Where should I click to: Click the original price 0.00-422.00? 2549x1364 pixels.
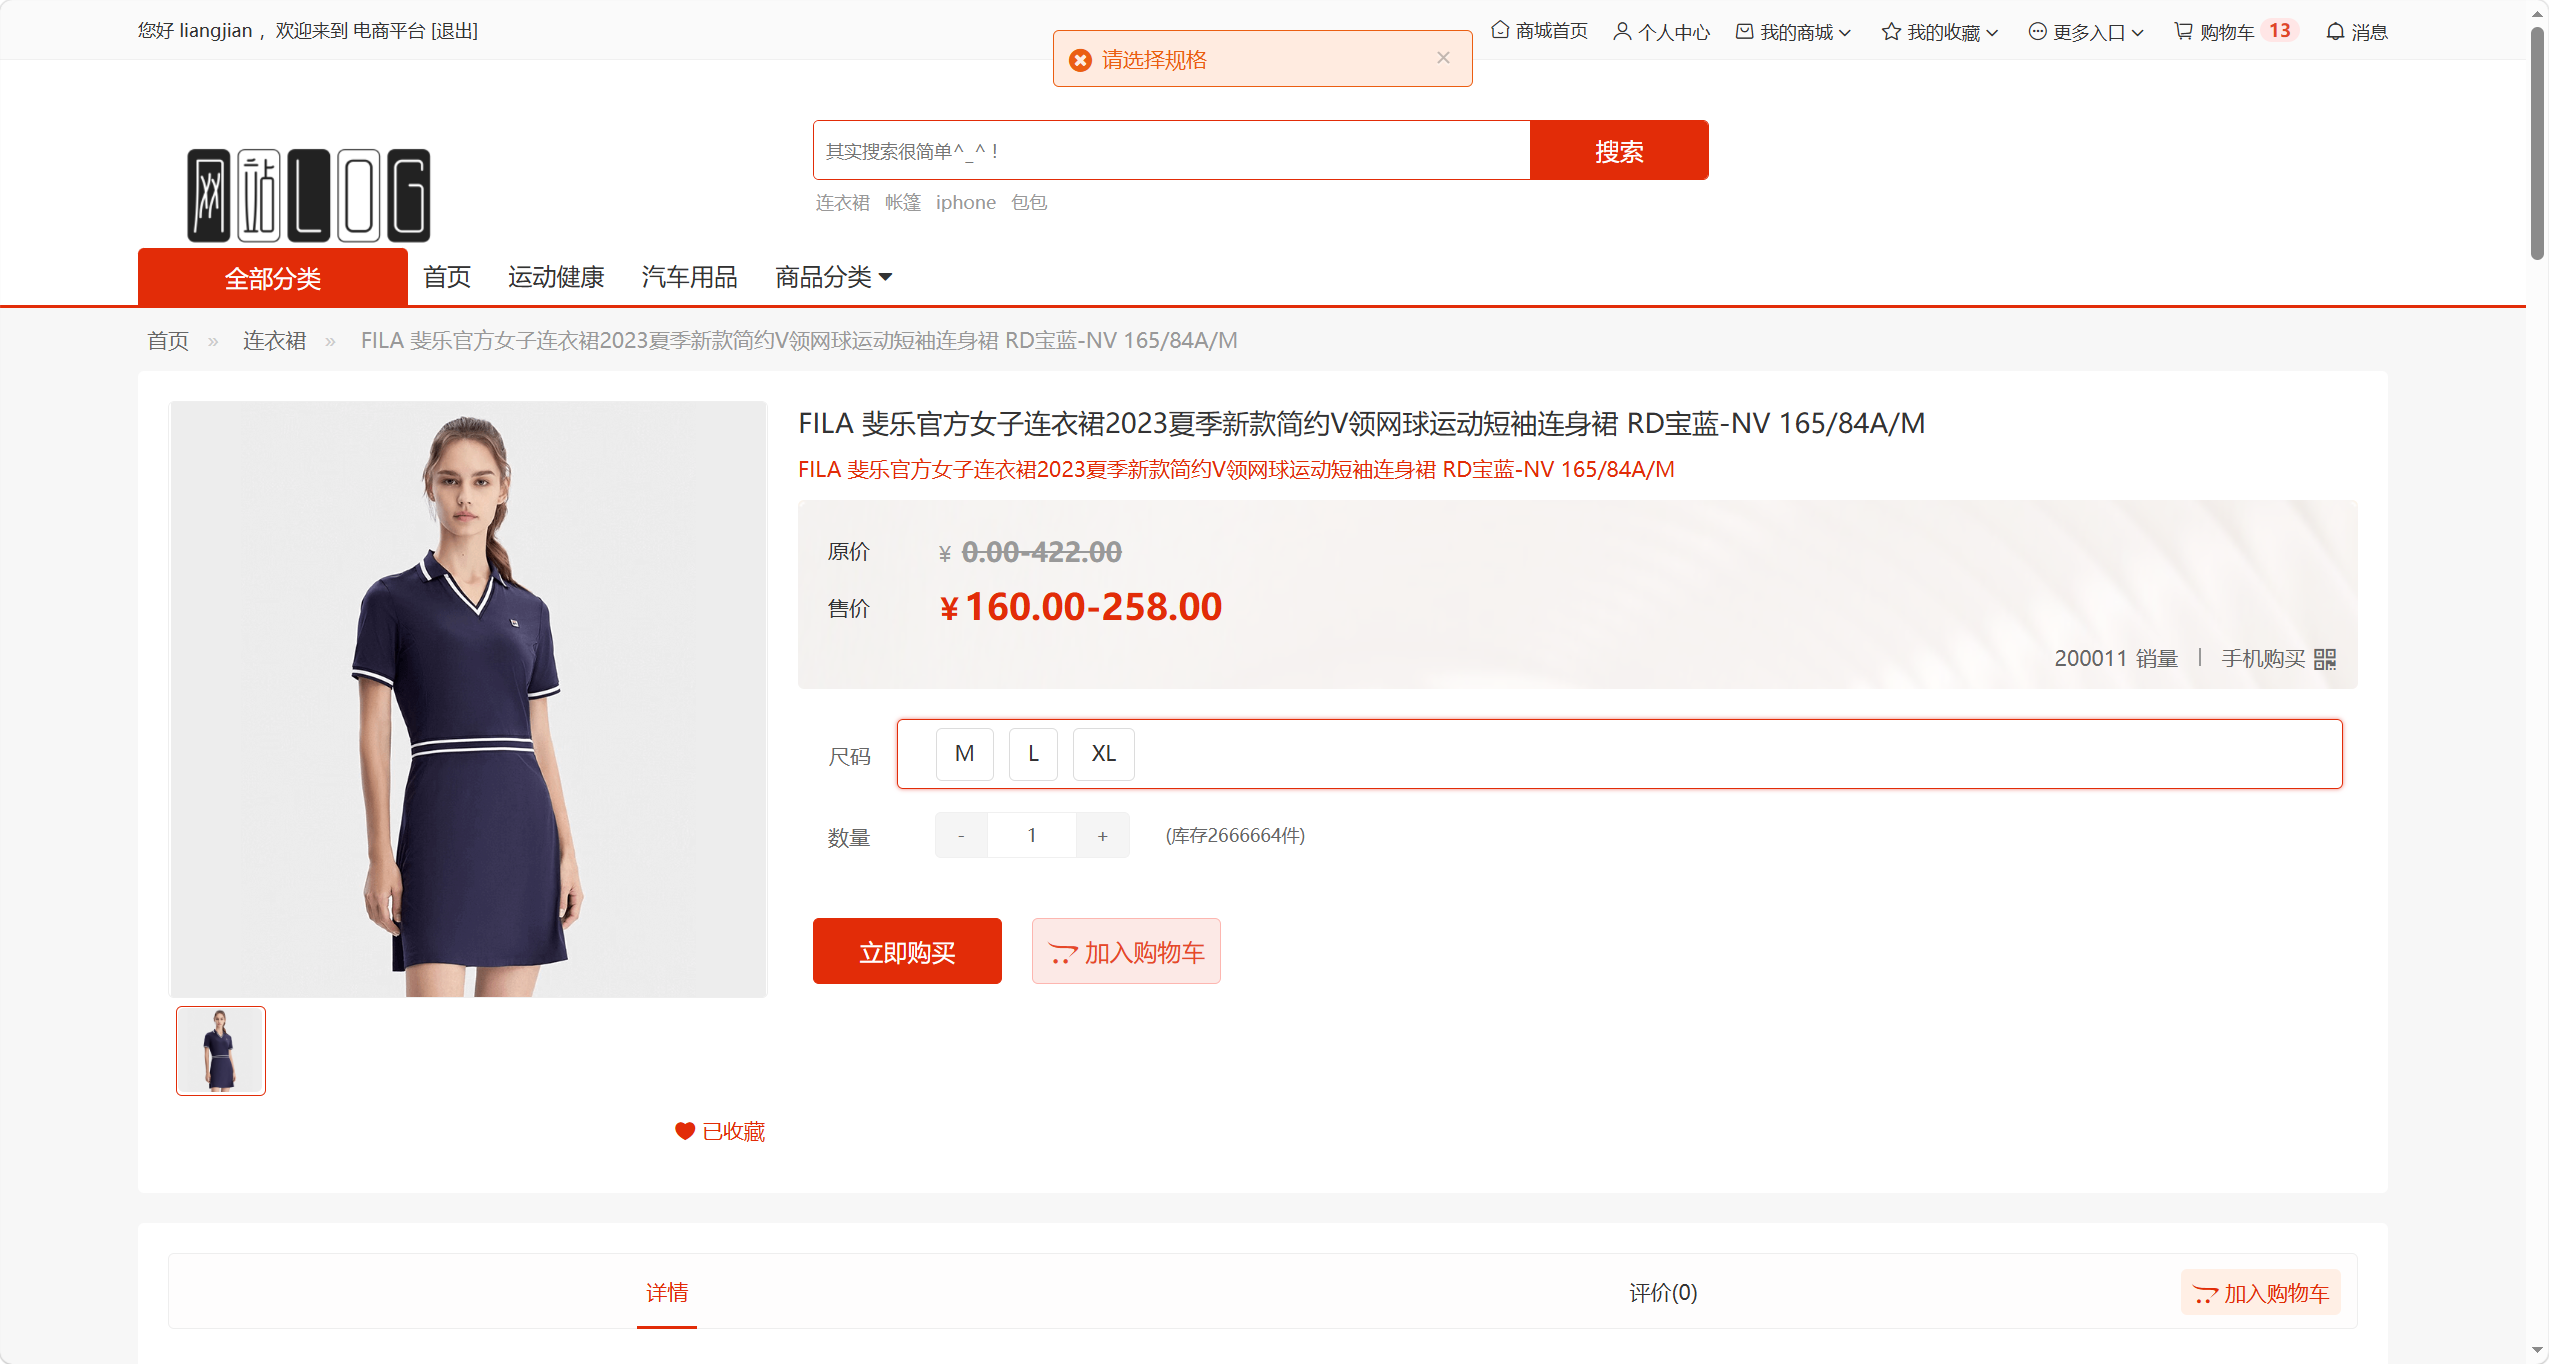pyautogui.click(x=1041, y=552)
